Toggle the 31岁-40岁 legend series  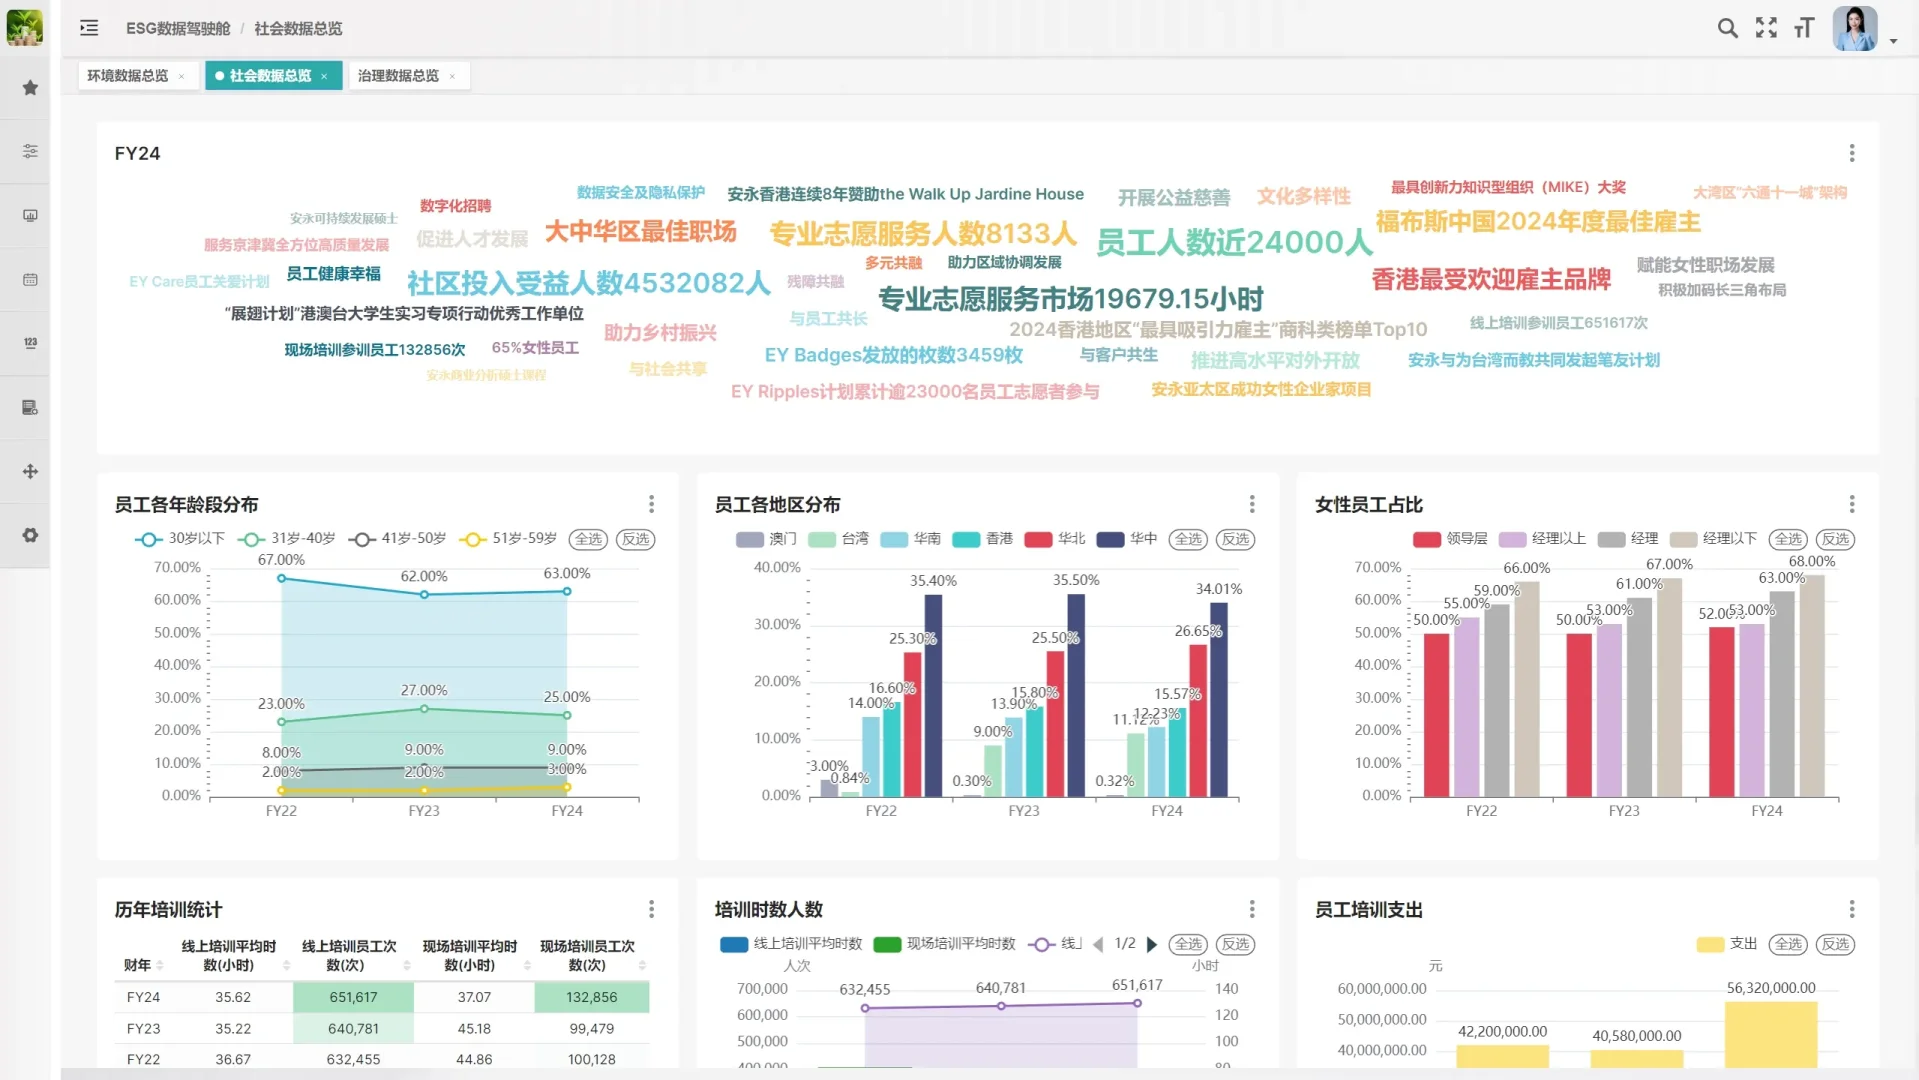(x=286, y=539)
